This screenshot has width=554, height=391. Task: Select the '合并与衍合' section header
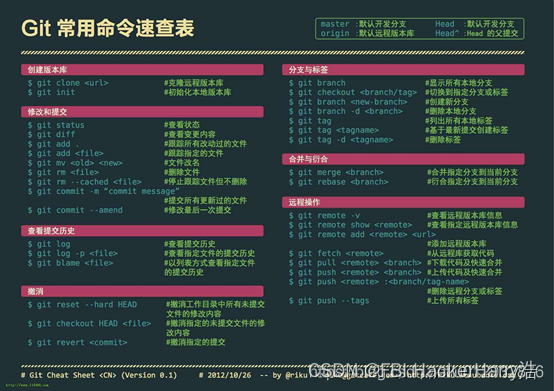pyautogui.click(x=403, y=159)
